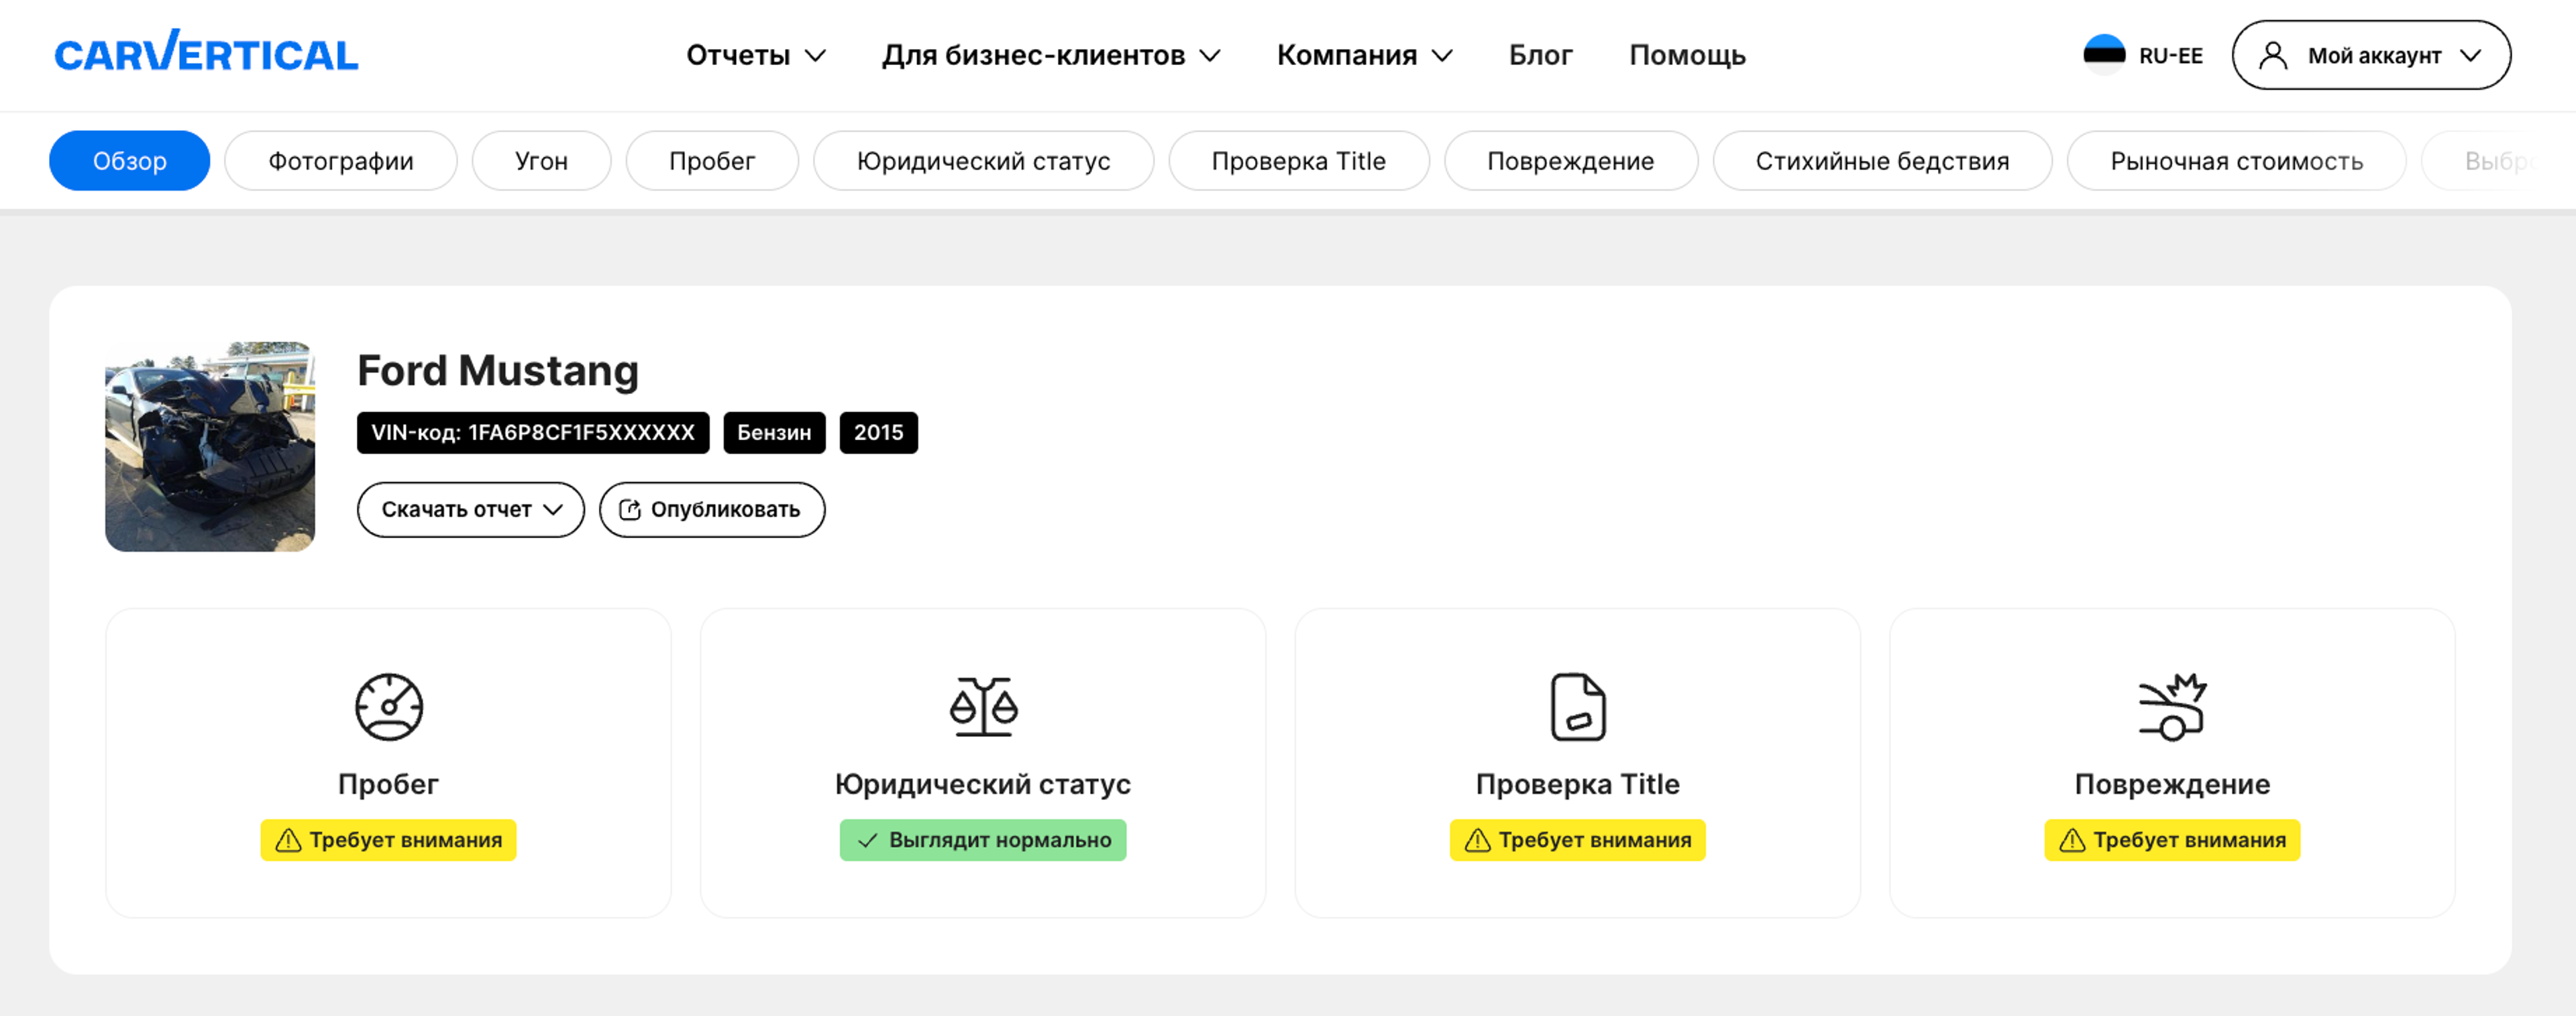Click the share icon in Опубликовать button

(x=630, y=510)
